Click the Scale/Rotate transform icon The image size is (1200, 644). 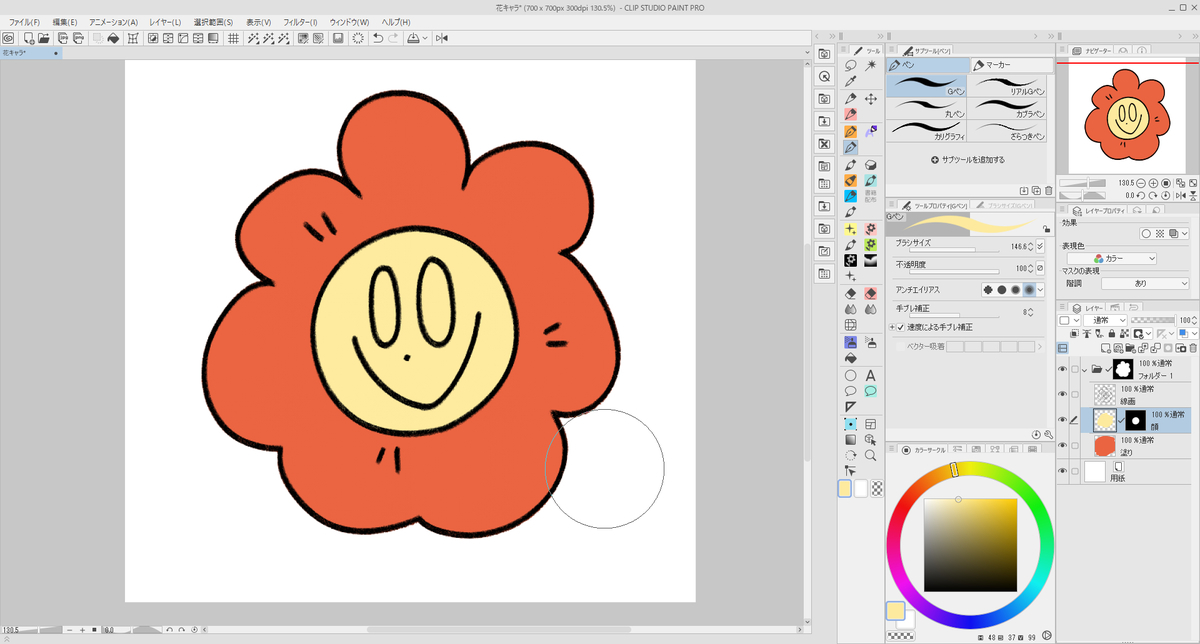(133, 38)
